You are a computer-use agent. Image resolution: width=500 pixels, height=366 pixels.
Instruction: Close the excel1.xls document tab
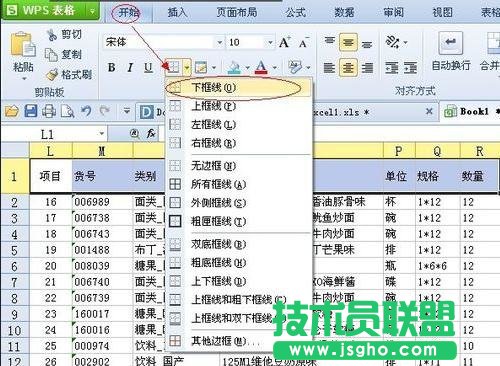coord(429,111)
